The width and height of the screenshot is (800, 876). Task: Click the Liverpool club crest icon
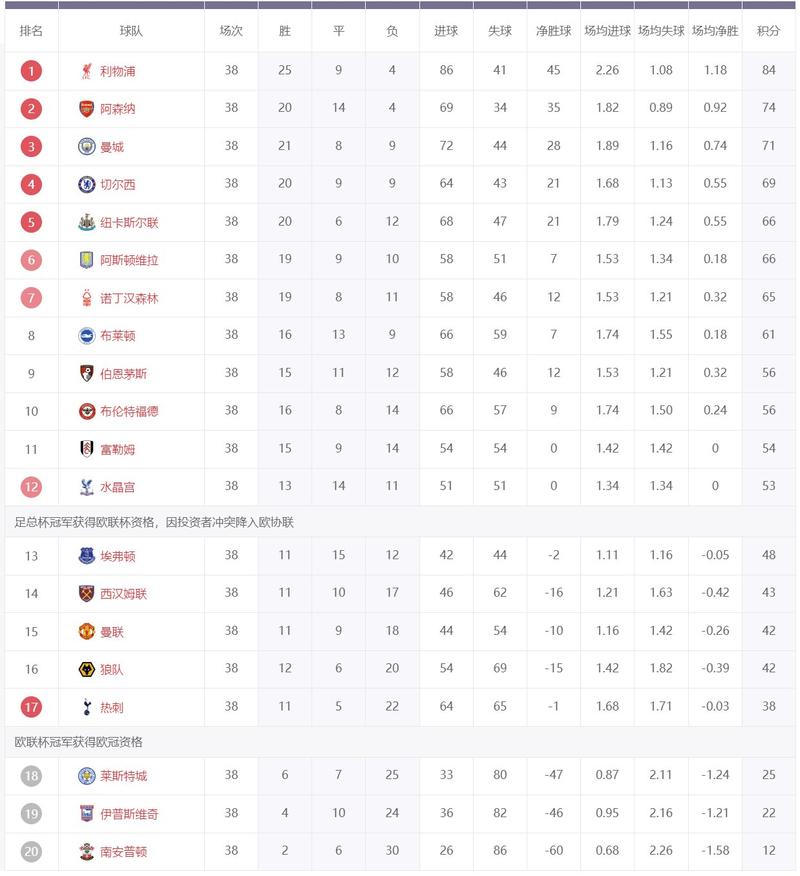point(87,71)
